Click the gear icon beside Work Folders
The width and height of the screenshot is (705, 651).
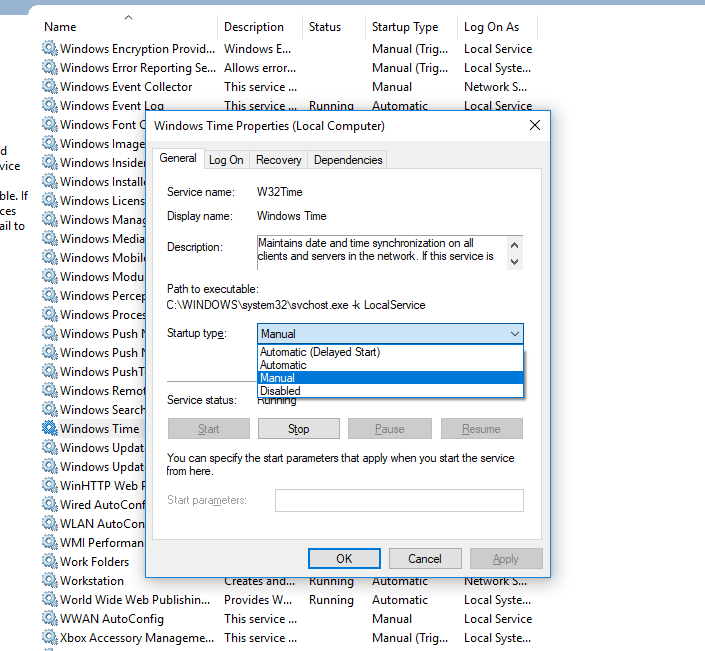point(50,561)
